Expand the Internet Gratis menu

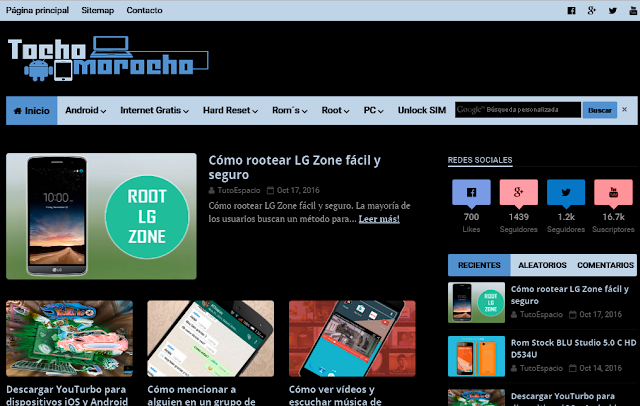tap(154, 110)
